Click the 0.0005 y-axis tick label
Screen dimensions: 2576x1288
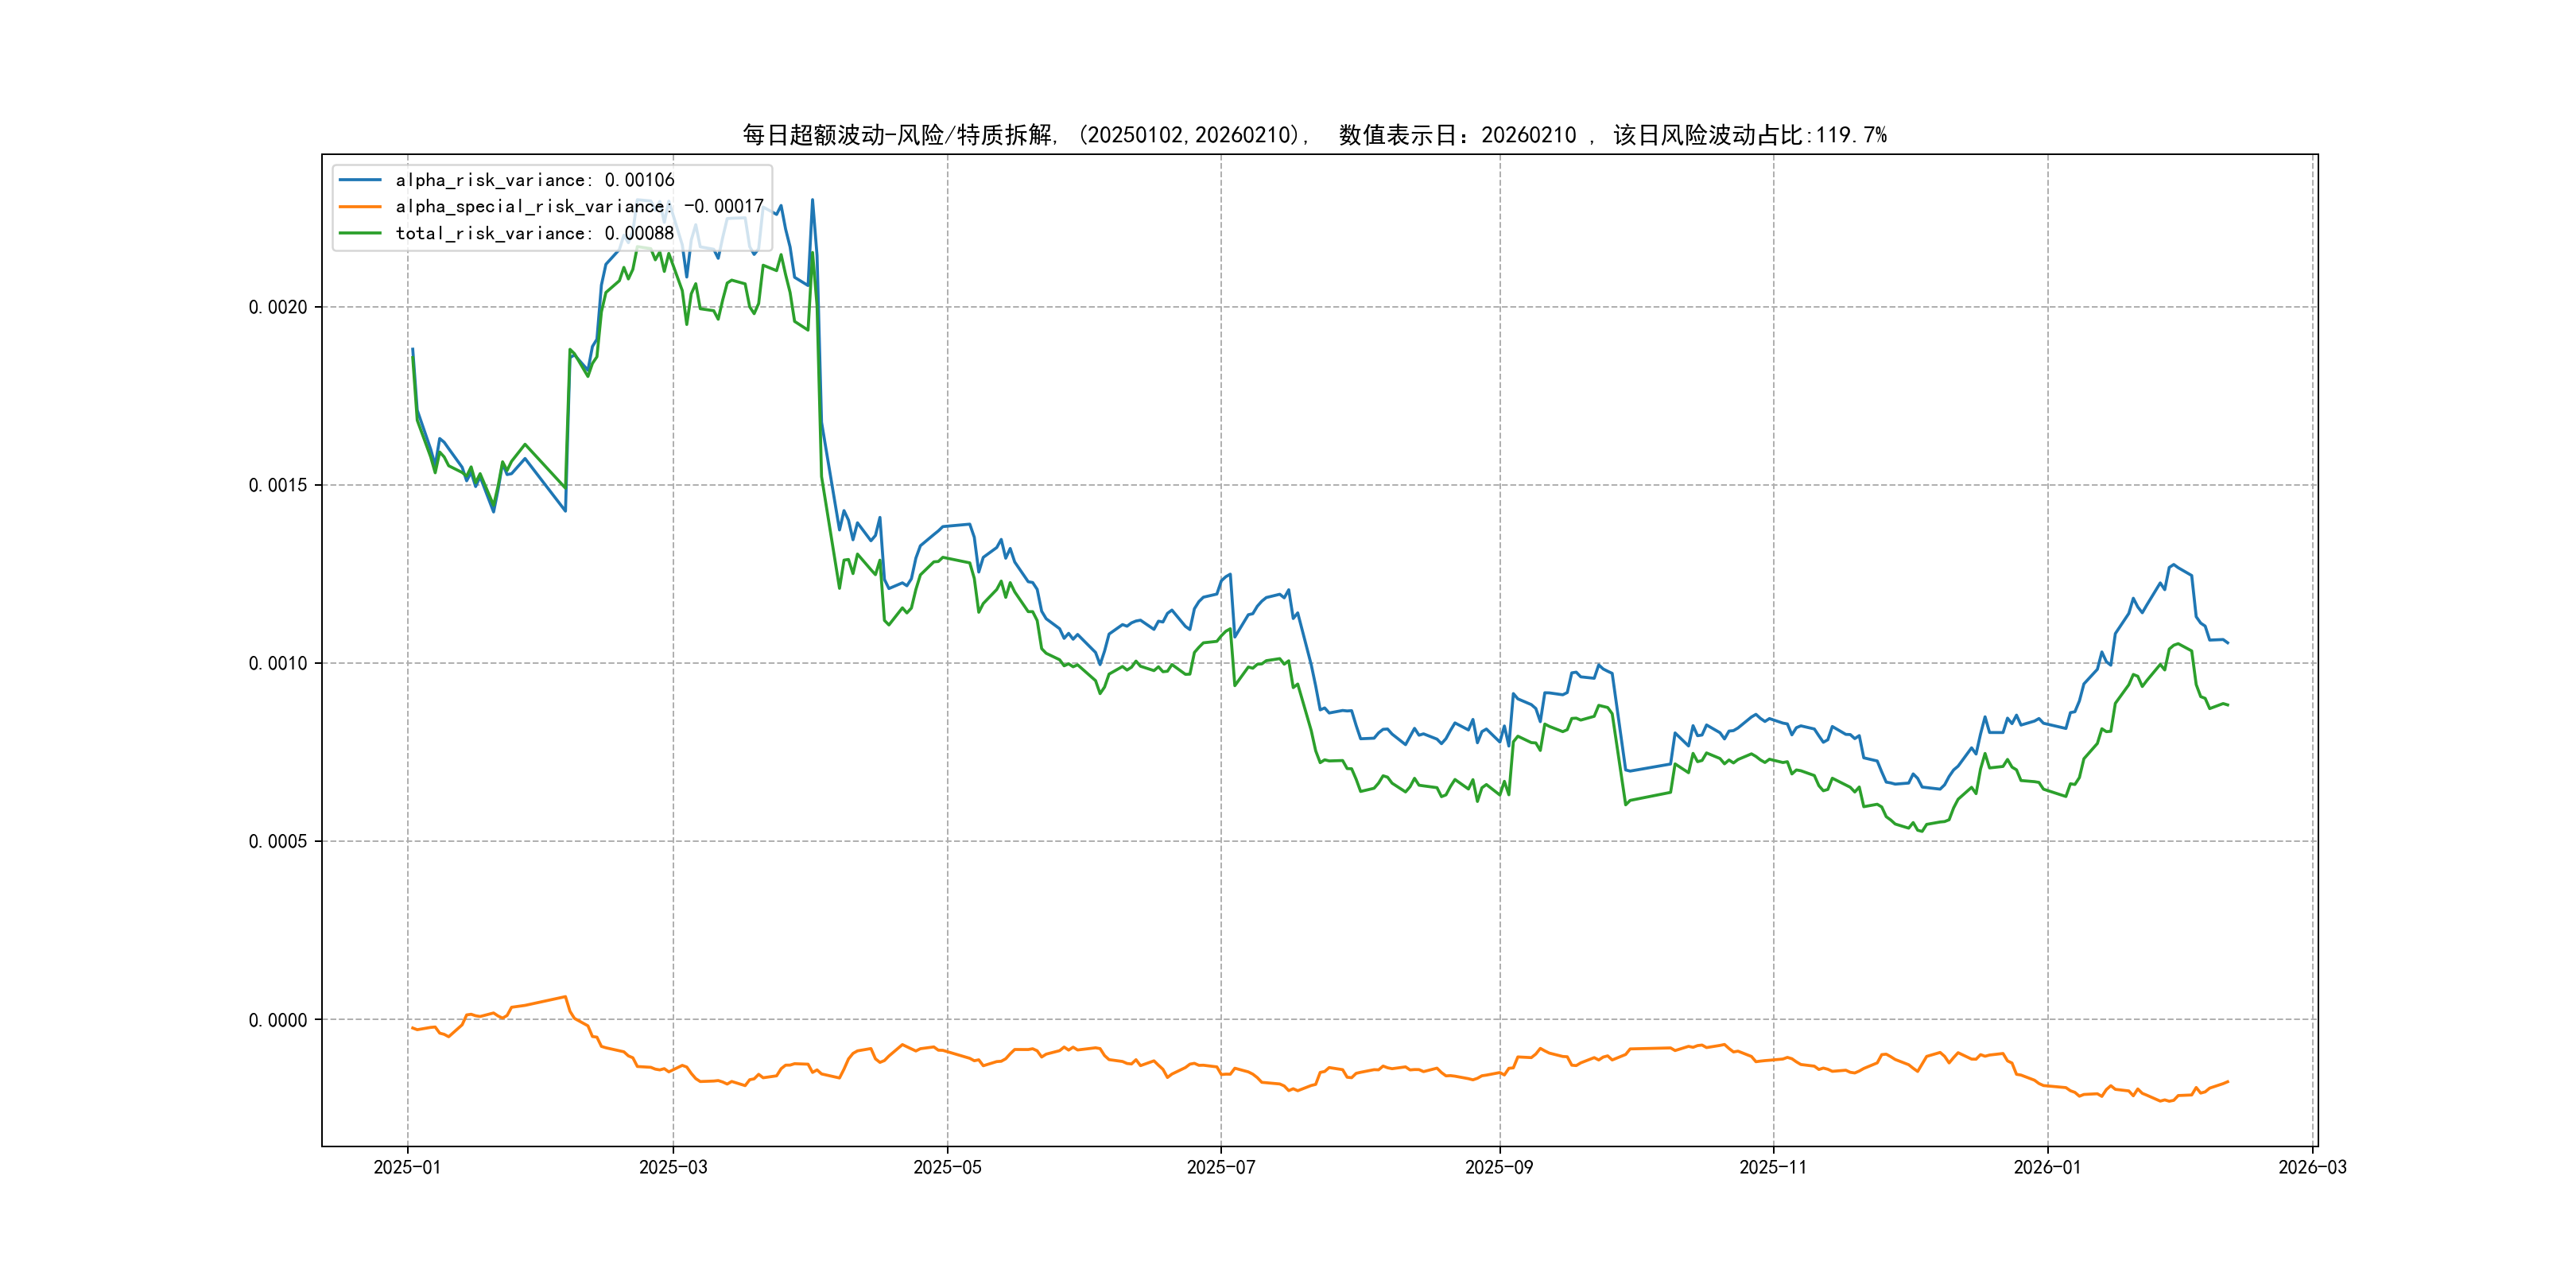pos(278,841)
